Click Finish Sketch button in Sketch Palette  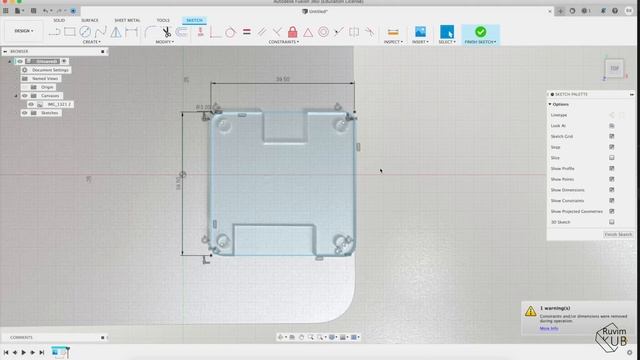(x=618, y=235)
